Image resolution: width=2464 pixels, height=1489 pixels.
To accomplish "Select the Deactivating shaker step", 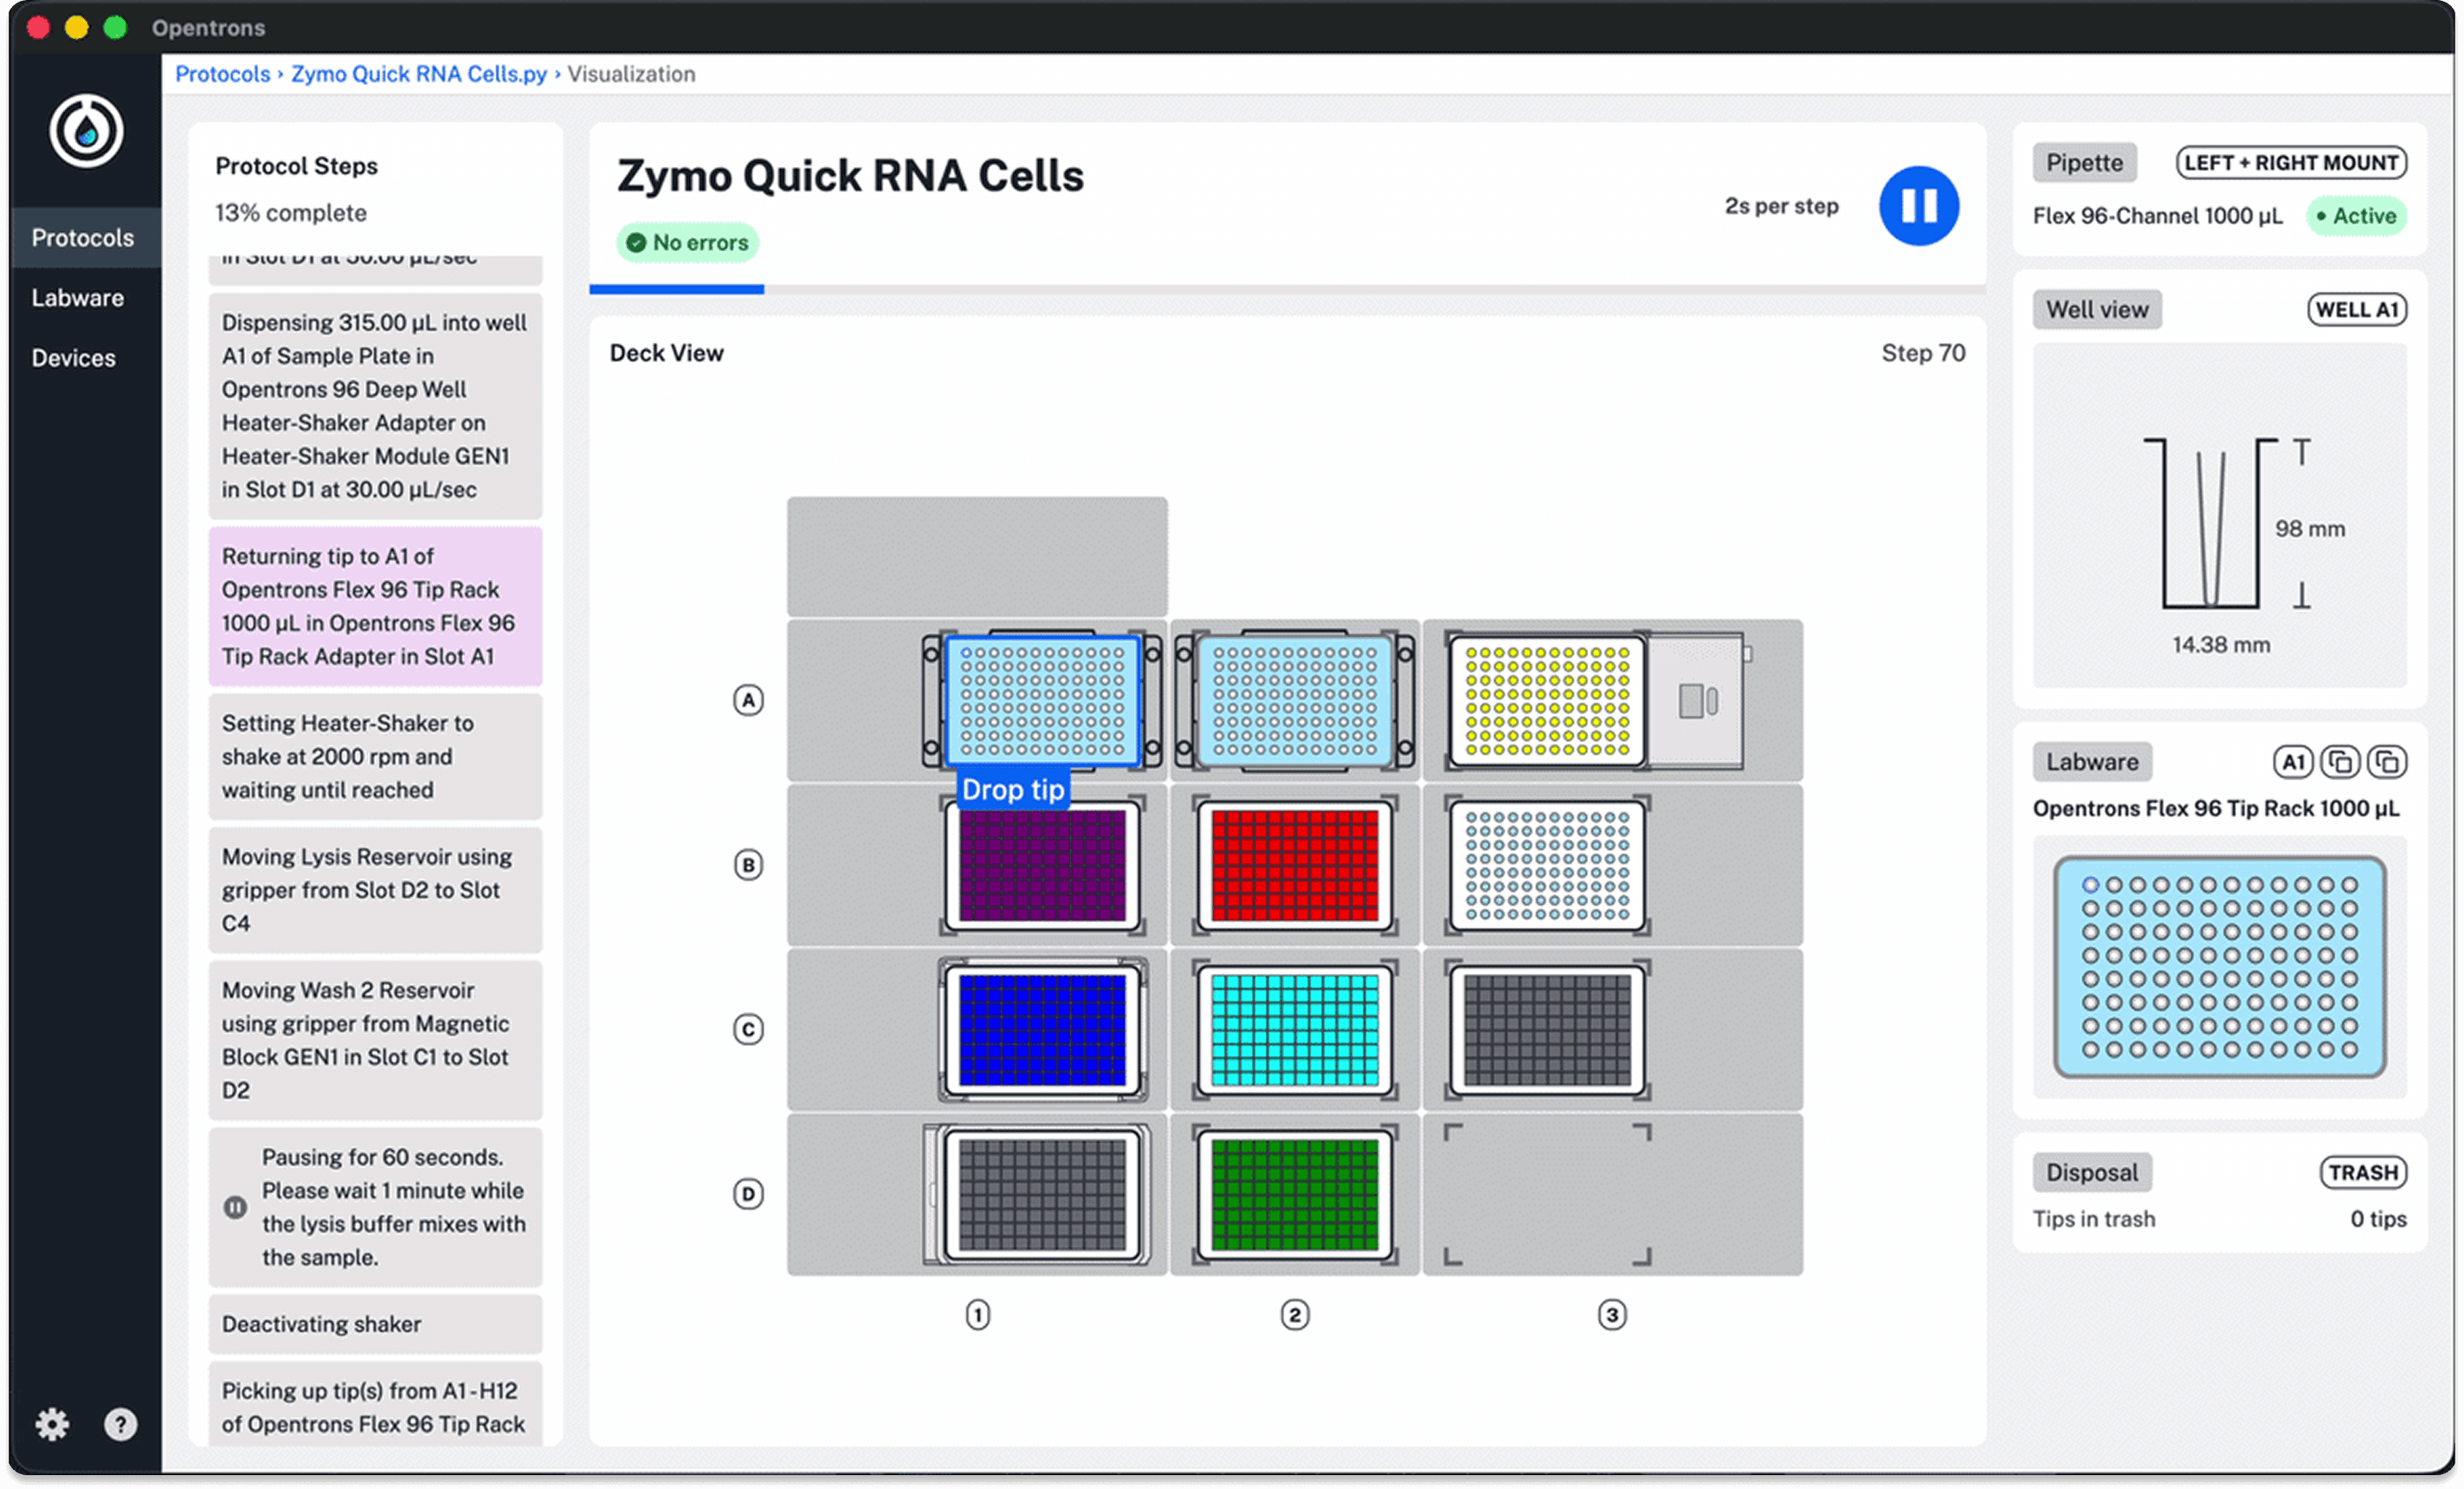I will click(x=375, y=1325).
